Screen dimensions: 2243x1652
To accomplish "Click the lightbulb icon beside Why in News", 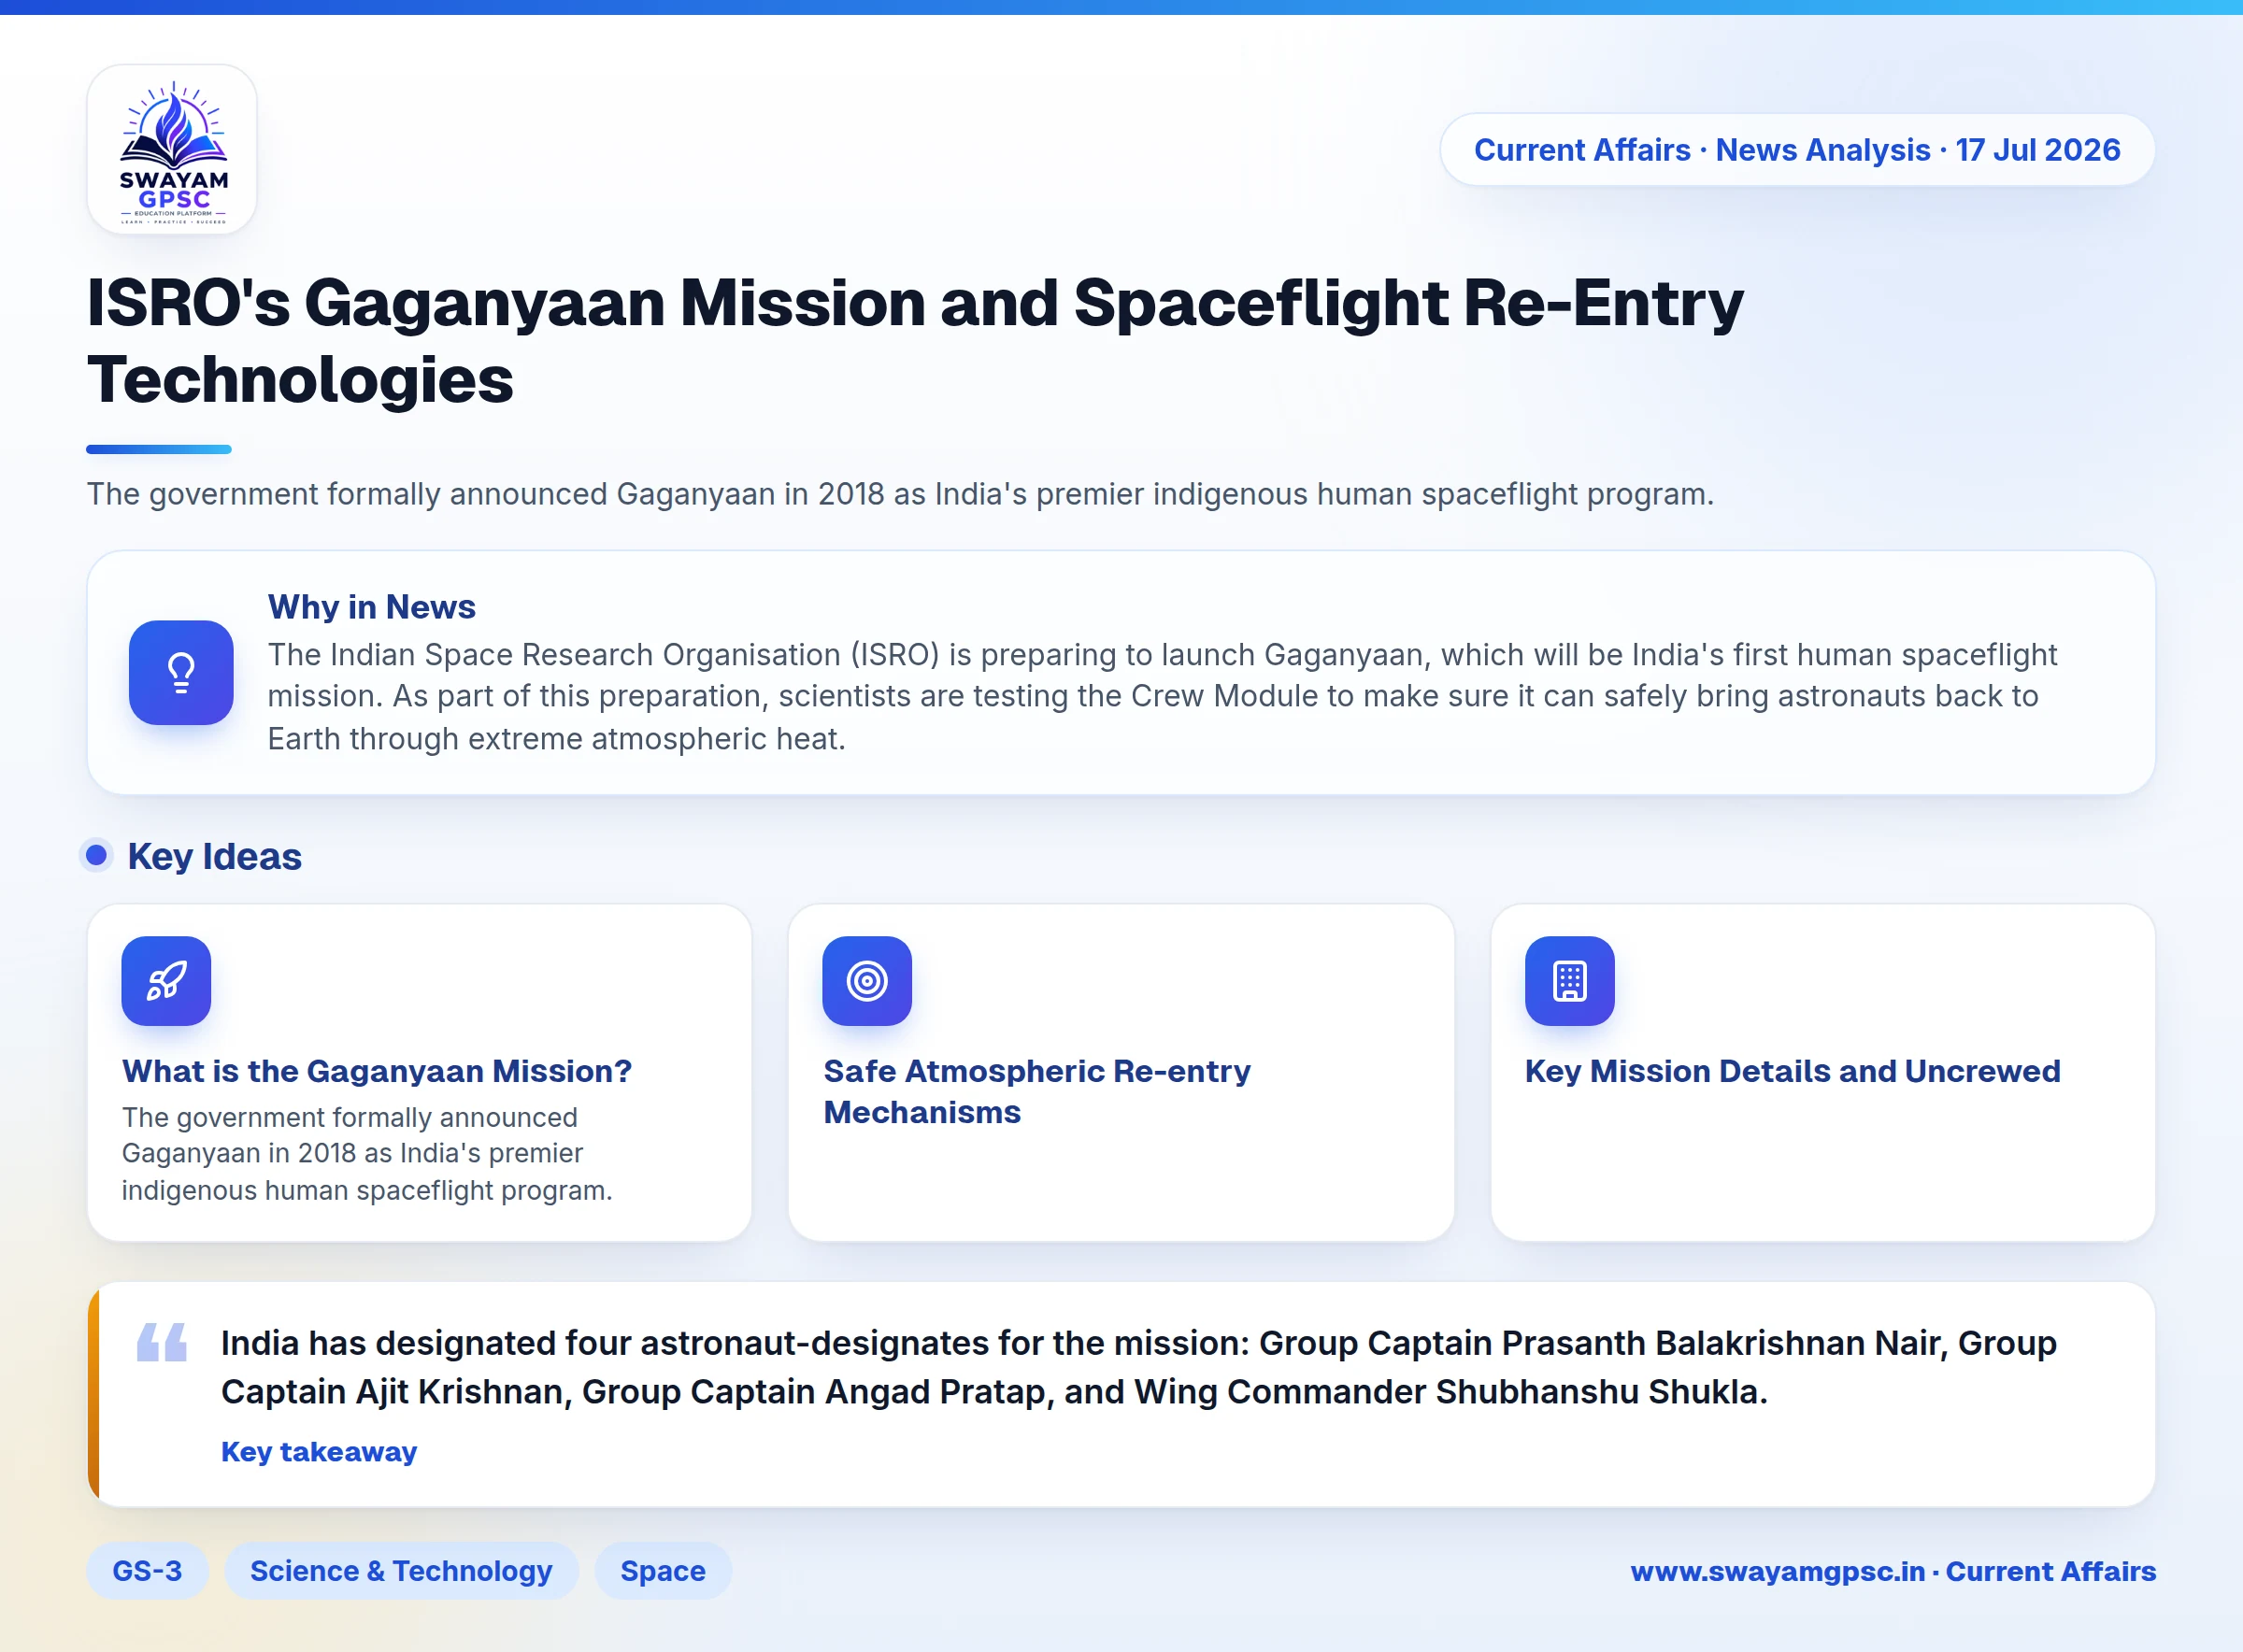I will pos(181,672).
